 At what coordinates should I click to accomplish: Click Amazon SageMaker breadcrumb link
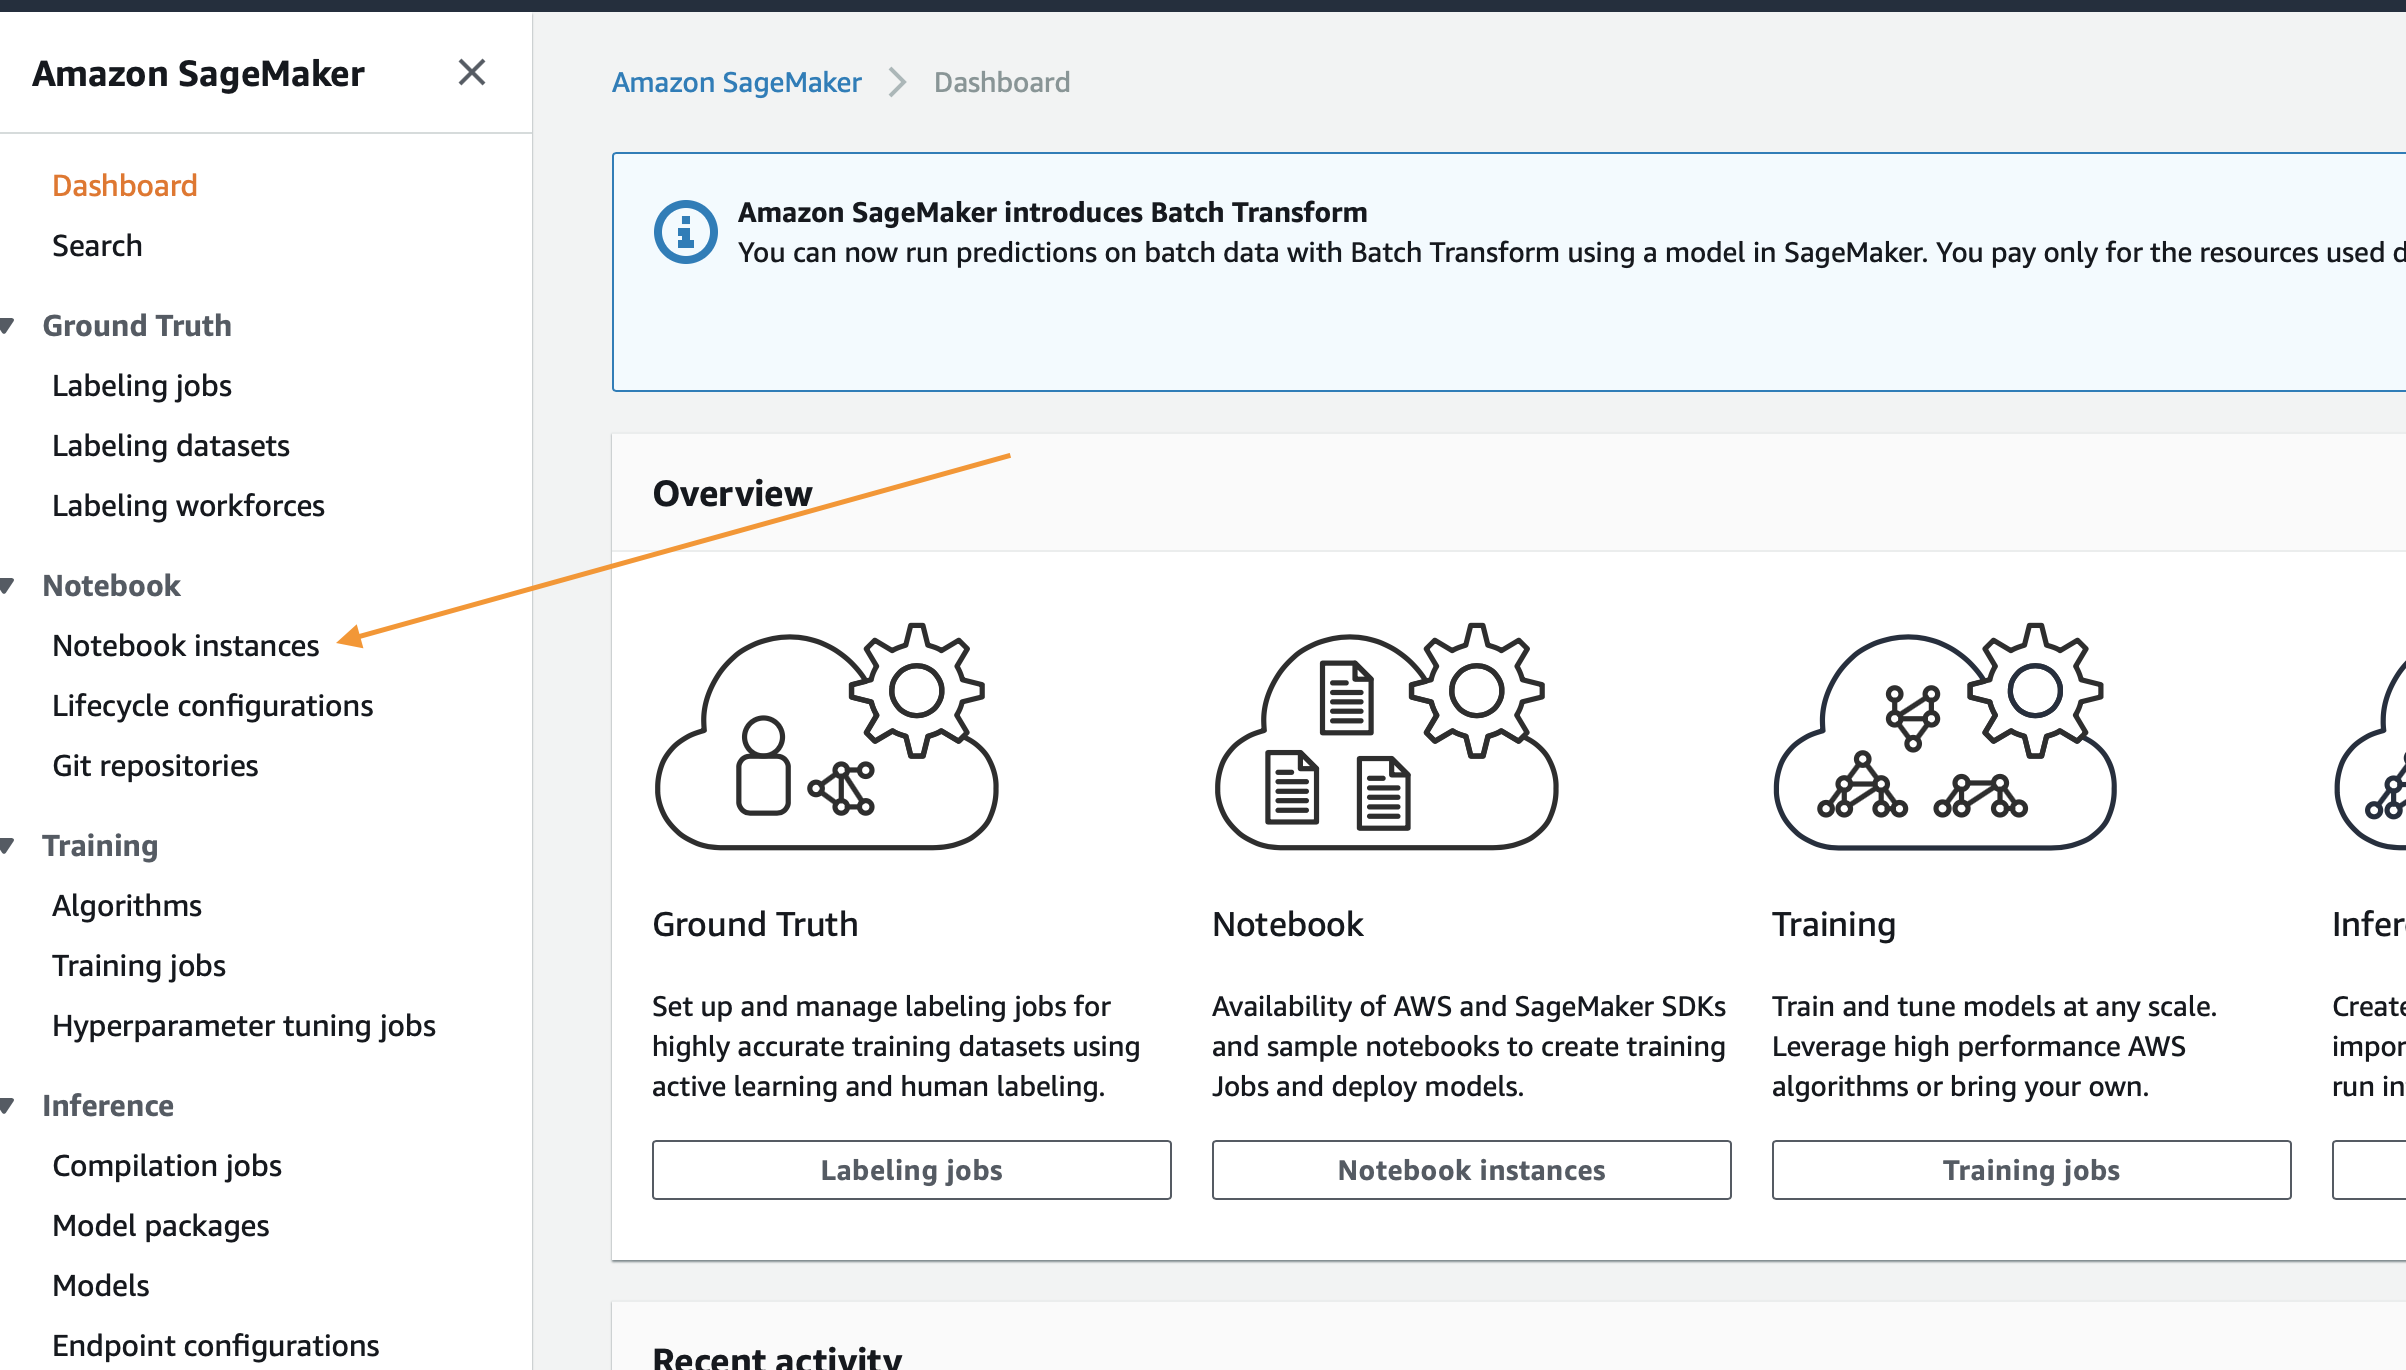[737, 82]
